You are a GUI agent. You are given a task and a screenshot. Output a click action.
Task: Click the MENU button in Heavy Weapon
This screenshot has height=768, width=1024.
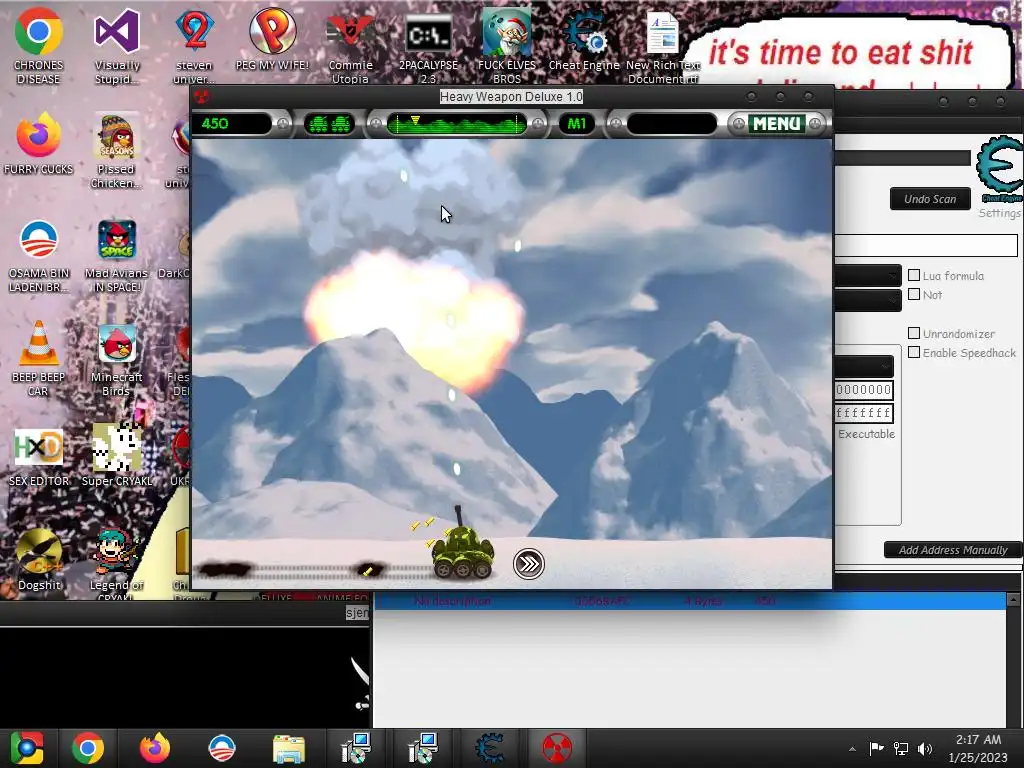[776, 123]
